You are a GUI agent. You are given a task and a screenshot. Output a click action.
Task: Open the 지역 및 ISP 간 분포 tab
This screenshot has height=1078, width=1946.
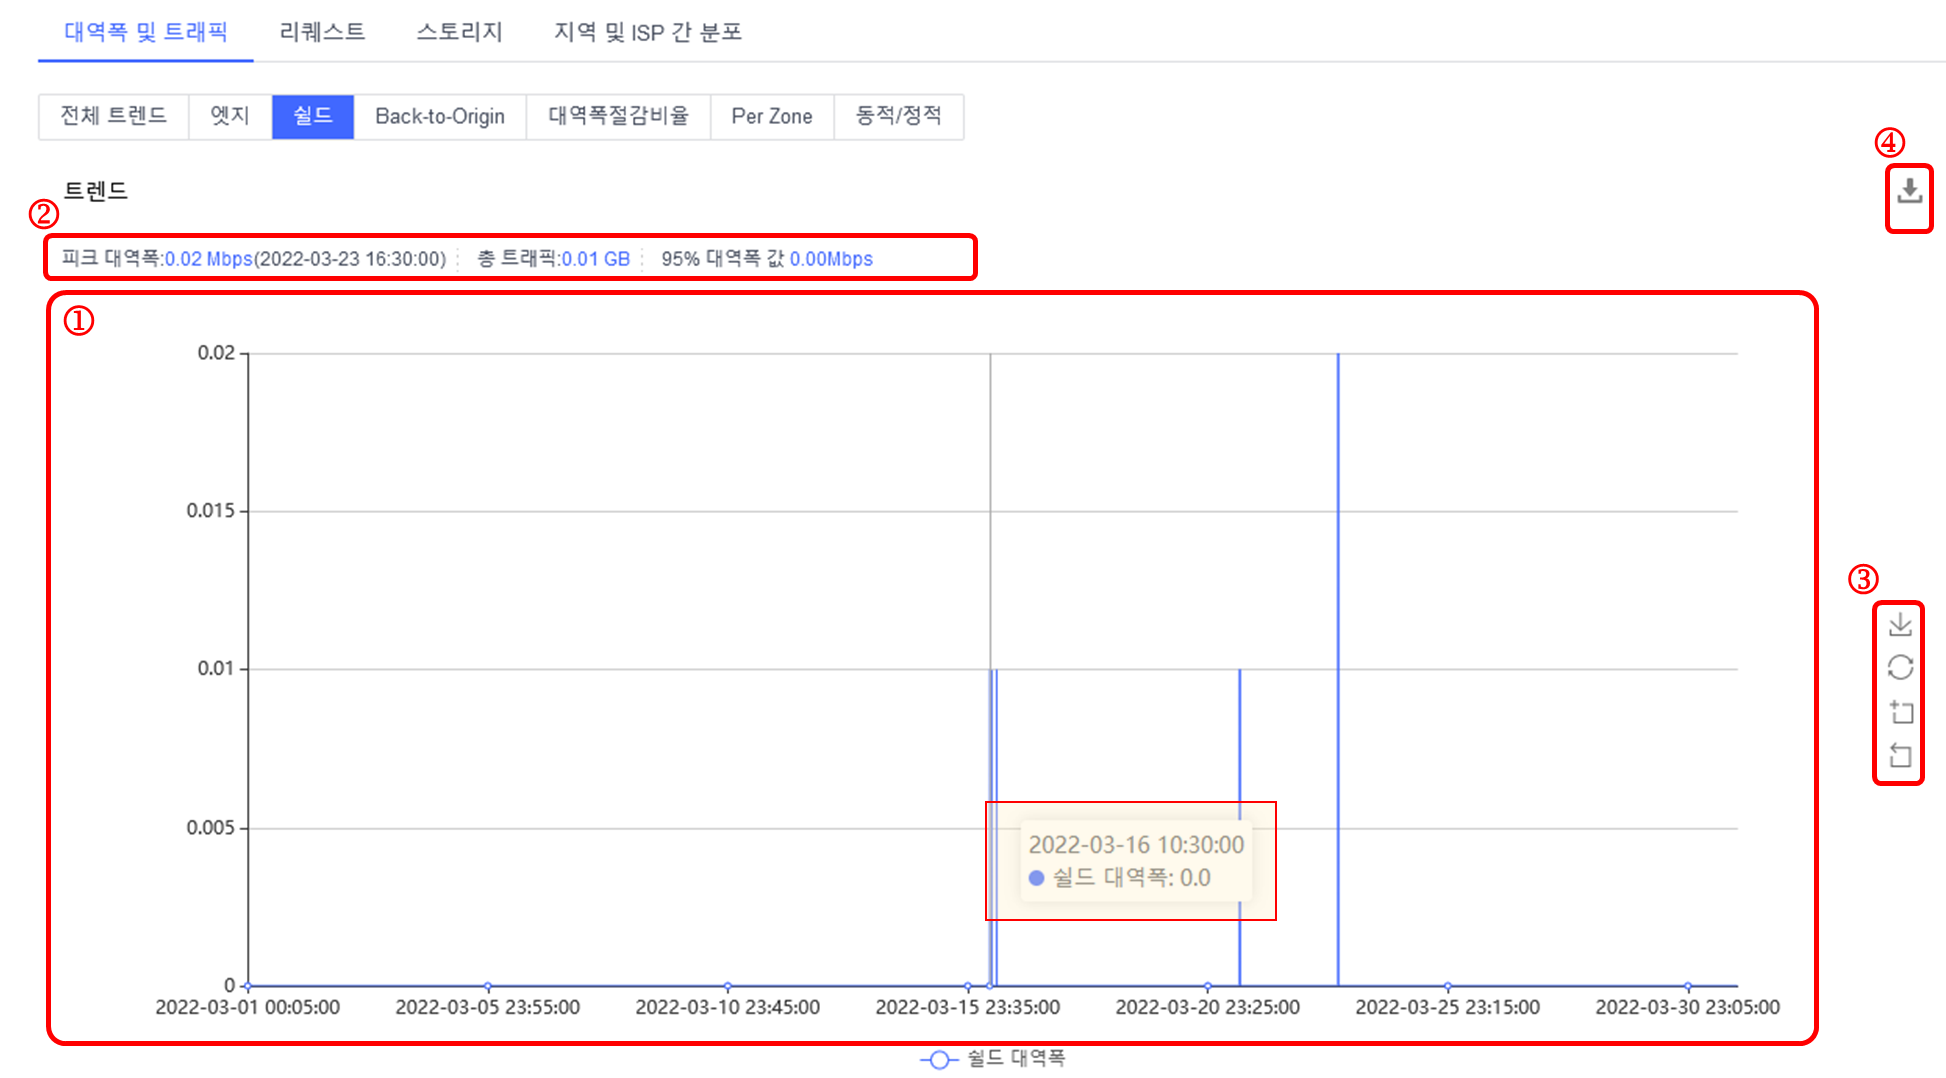click(648, 32)
